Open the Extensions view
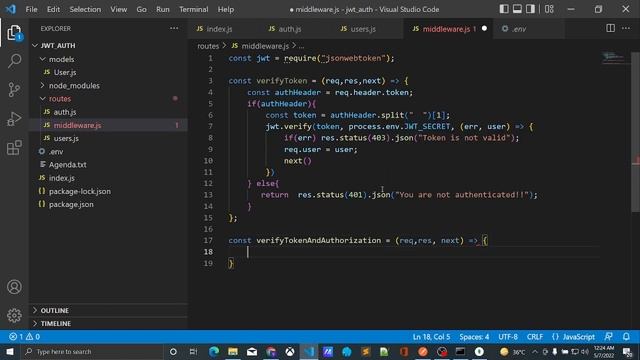This screenshot has width=640, height=360. coord(14,148)
